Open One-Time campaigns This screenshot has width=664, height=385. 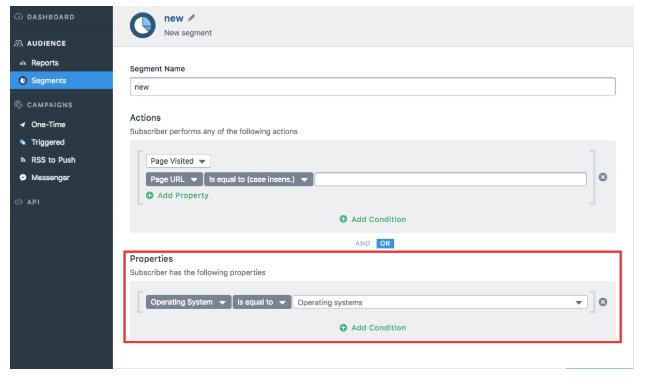(48, 125)
